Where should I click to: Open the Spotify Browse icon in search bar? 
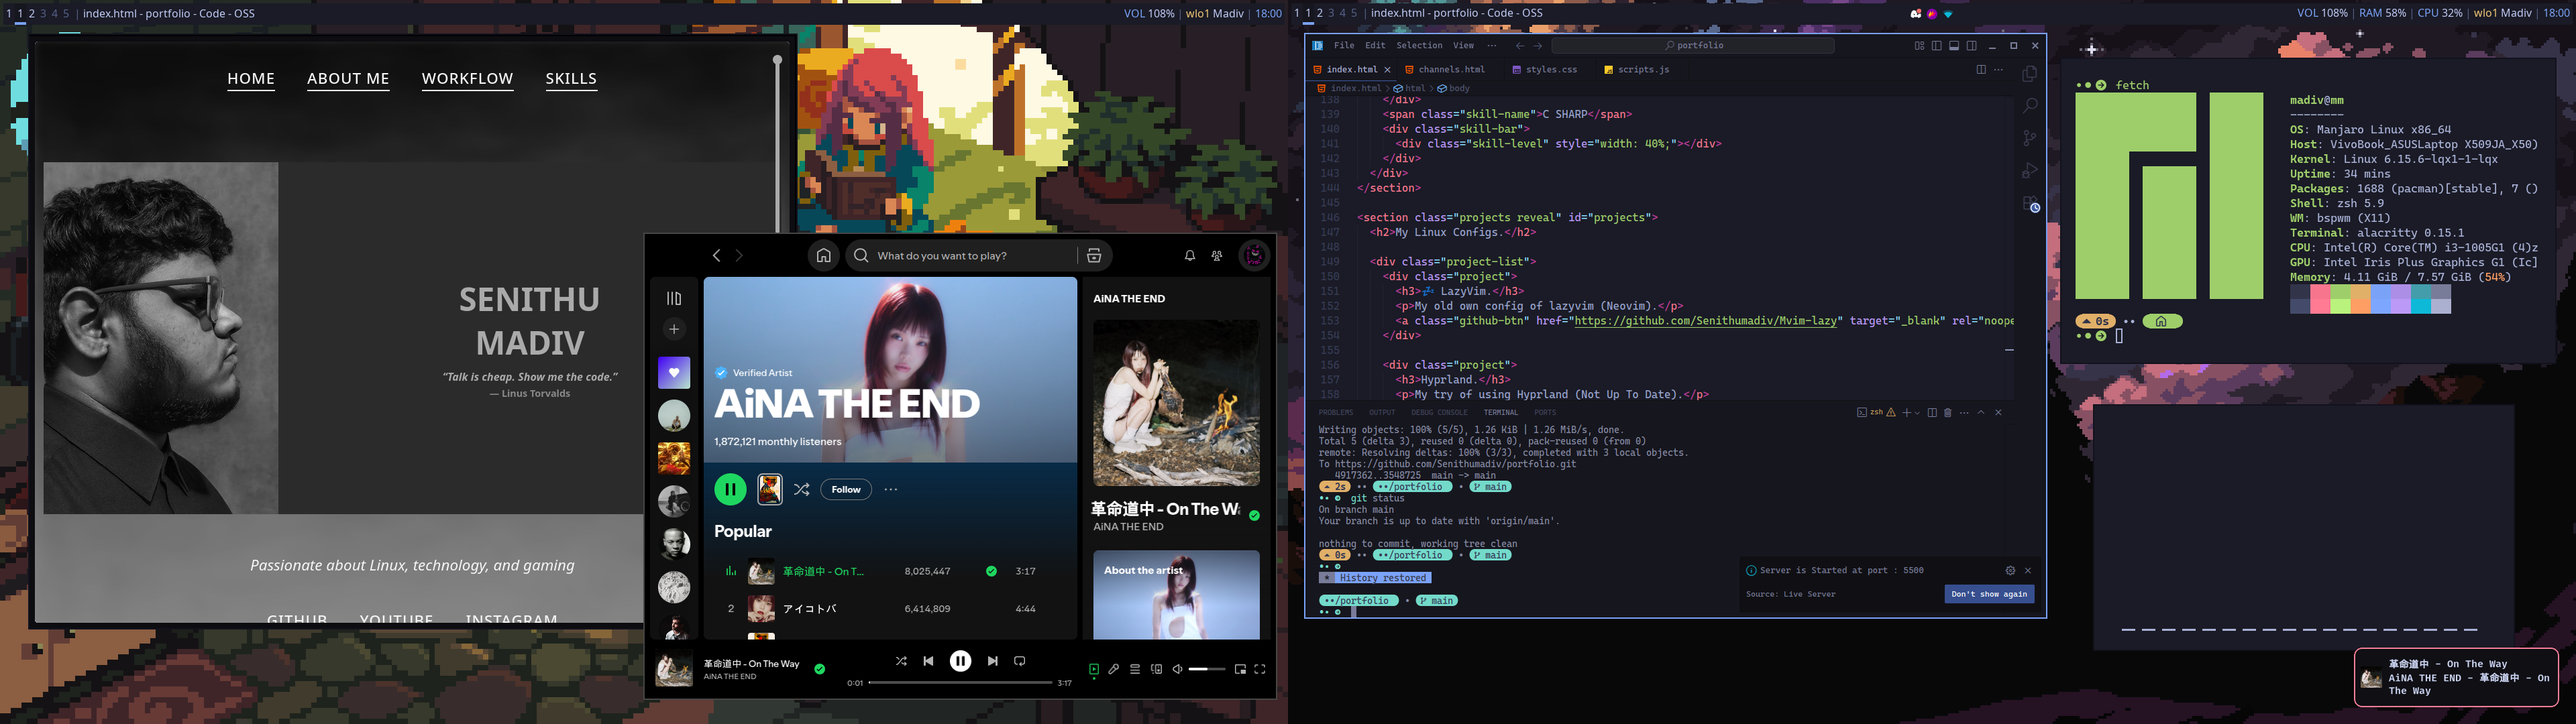click(1094, 256)
